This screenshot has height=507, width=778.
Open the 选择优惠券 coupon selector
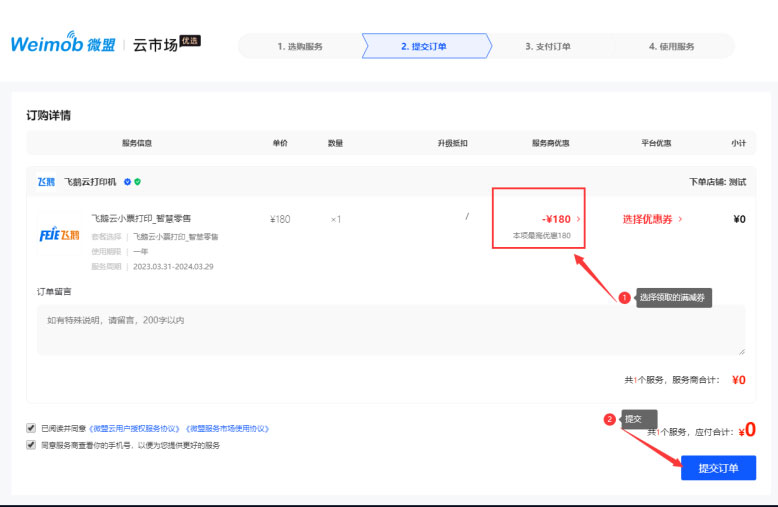tap(652, 219)
